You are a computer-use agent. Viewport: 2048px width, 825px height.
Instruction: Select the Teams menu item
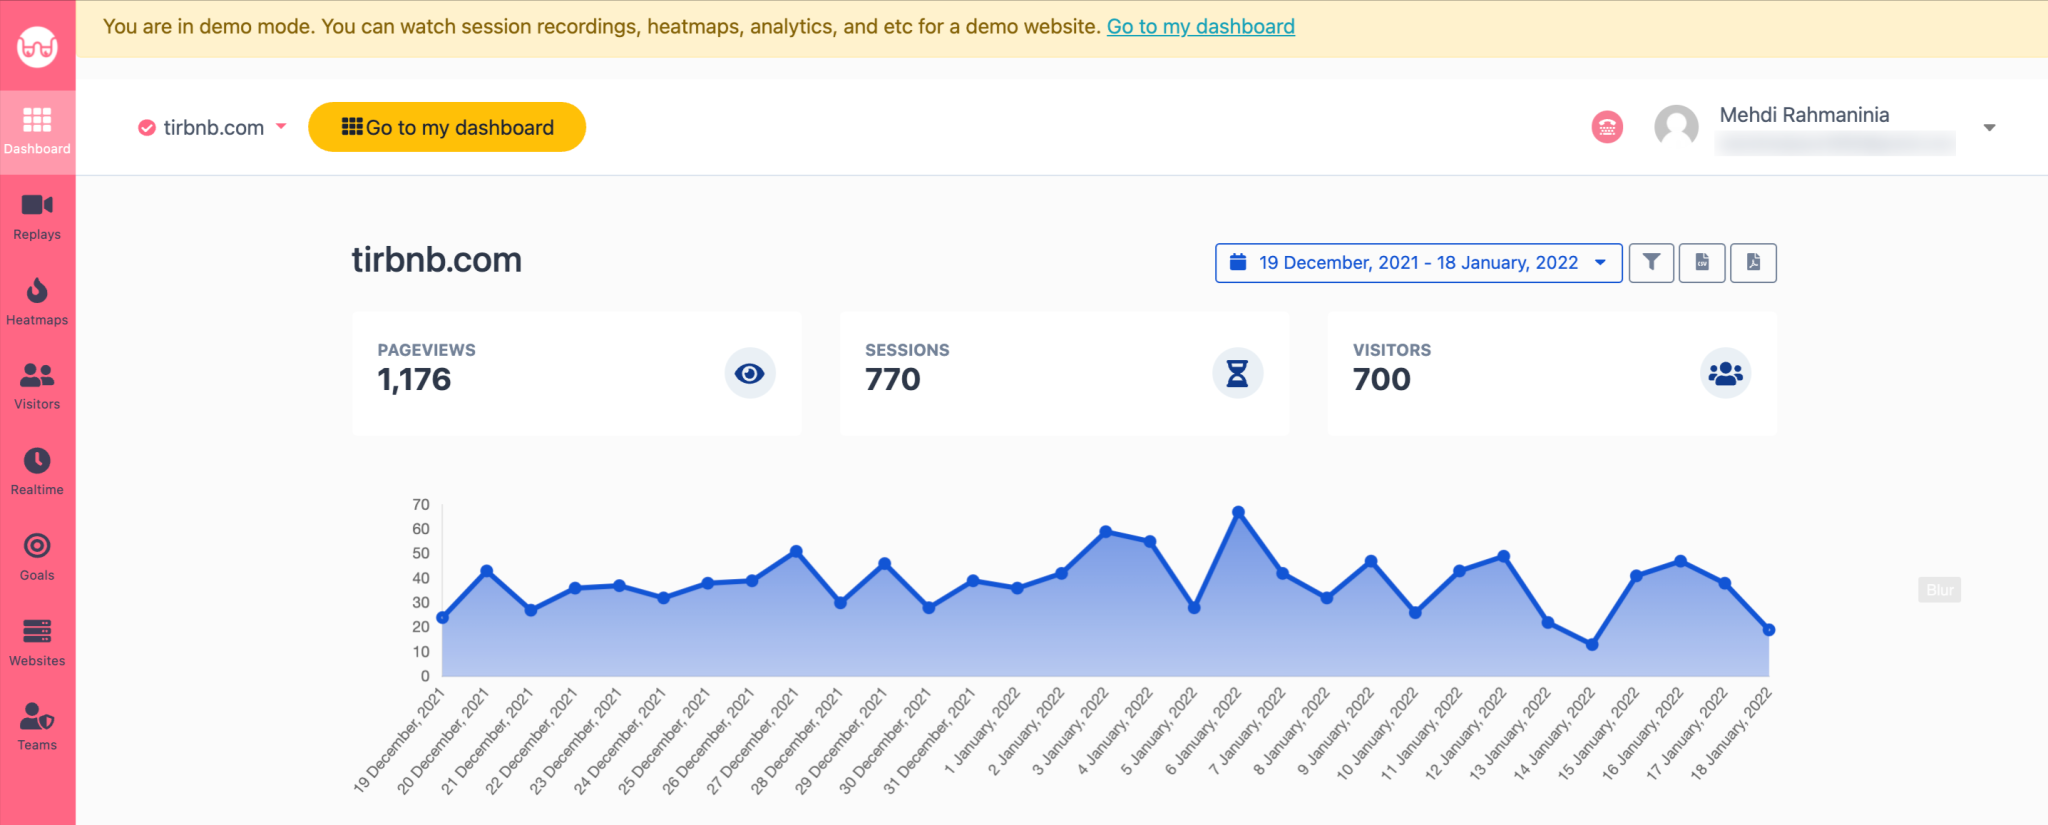(37, 727)
